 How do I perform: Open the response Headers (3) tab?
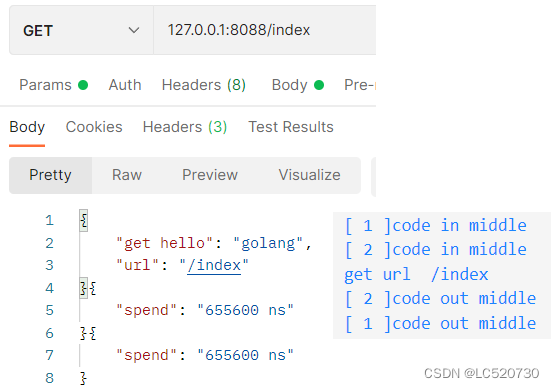coord(185,127)
